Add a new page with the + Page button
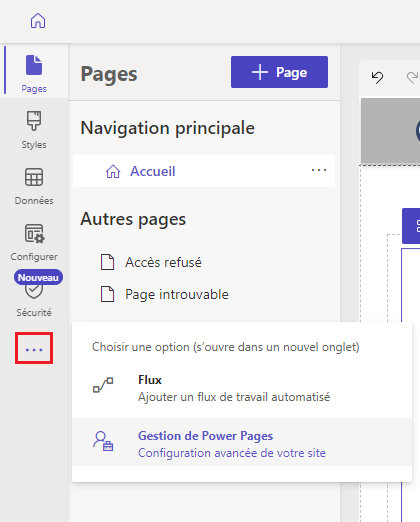 click(279, 72)
